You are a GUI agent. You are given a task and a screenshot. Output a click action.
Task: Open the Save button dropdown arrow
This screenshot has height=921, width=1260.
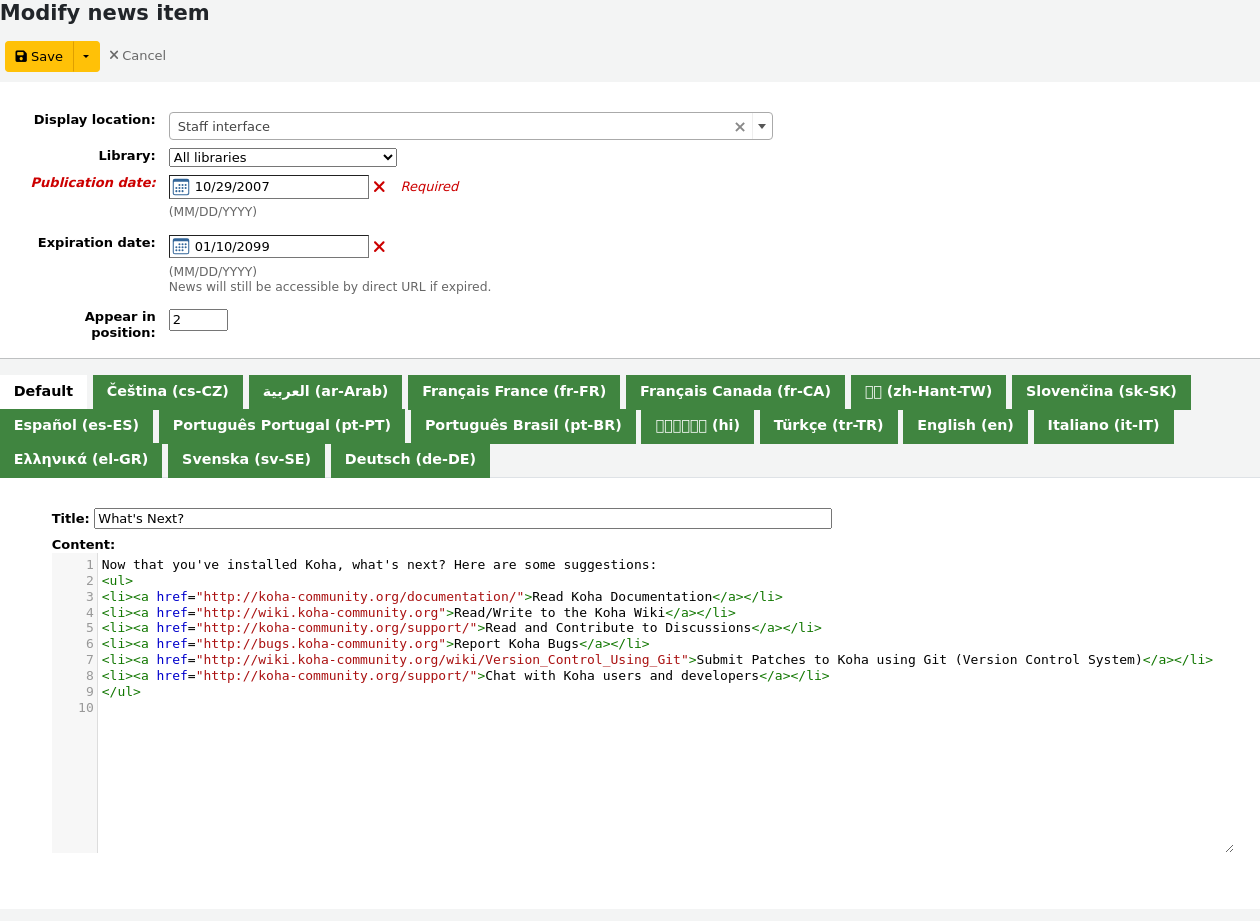point(86,57)
